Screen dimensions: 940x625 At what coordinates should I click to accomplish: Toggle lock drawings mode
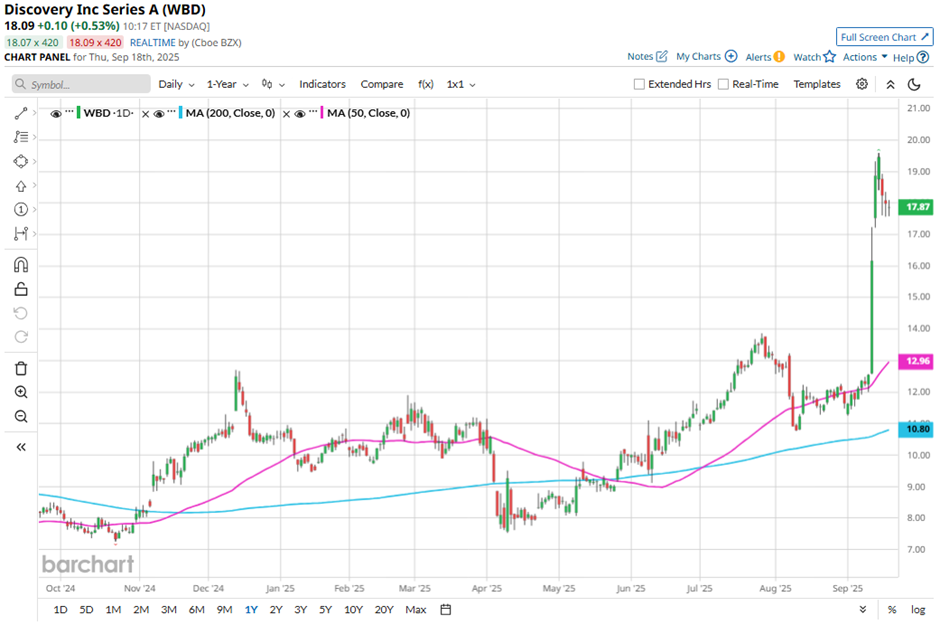[21, 289]
